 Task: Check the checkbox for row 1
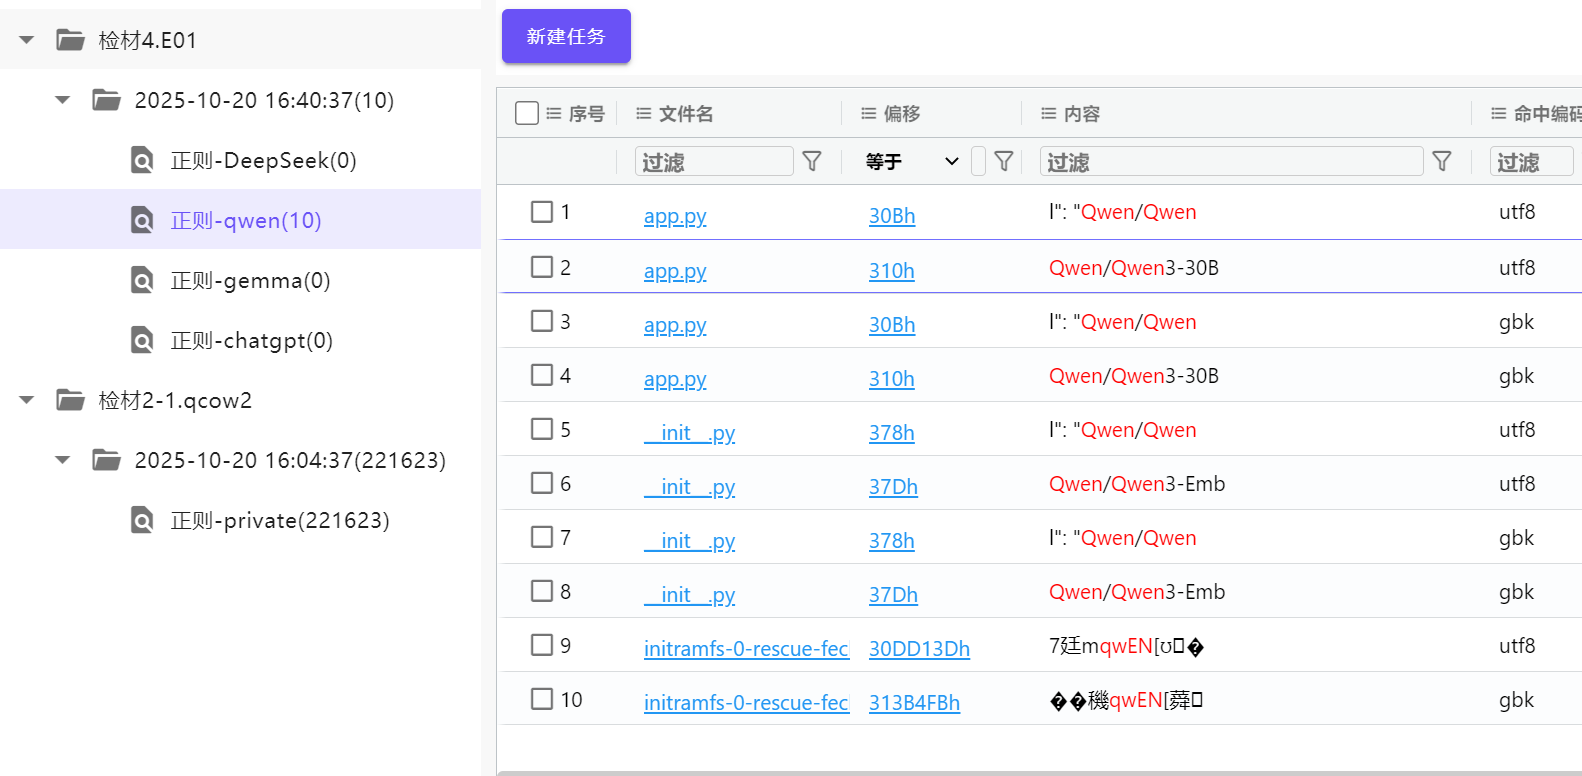[542, 212]
